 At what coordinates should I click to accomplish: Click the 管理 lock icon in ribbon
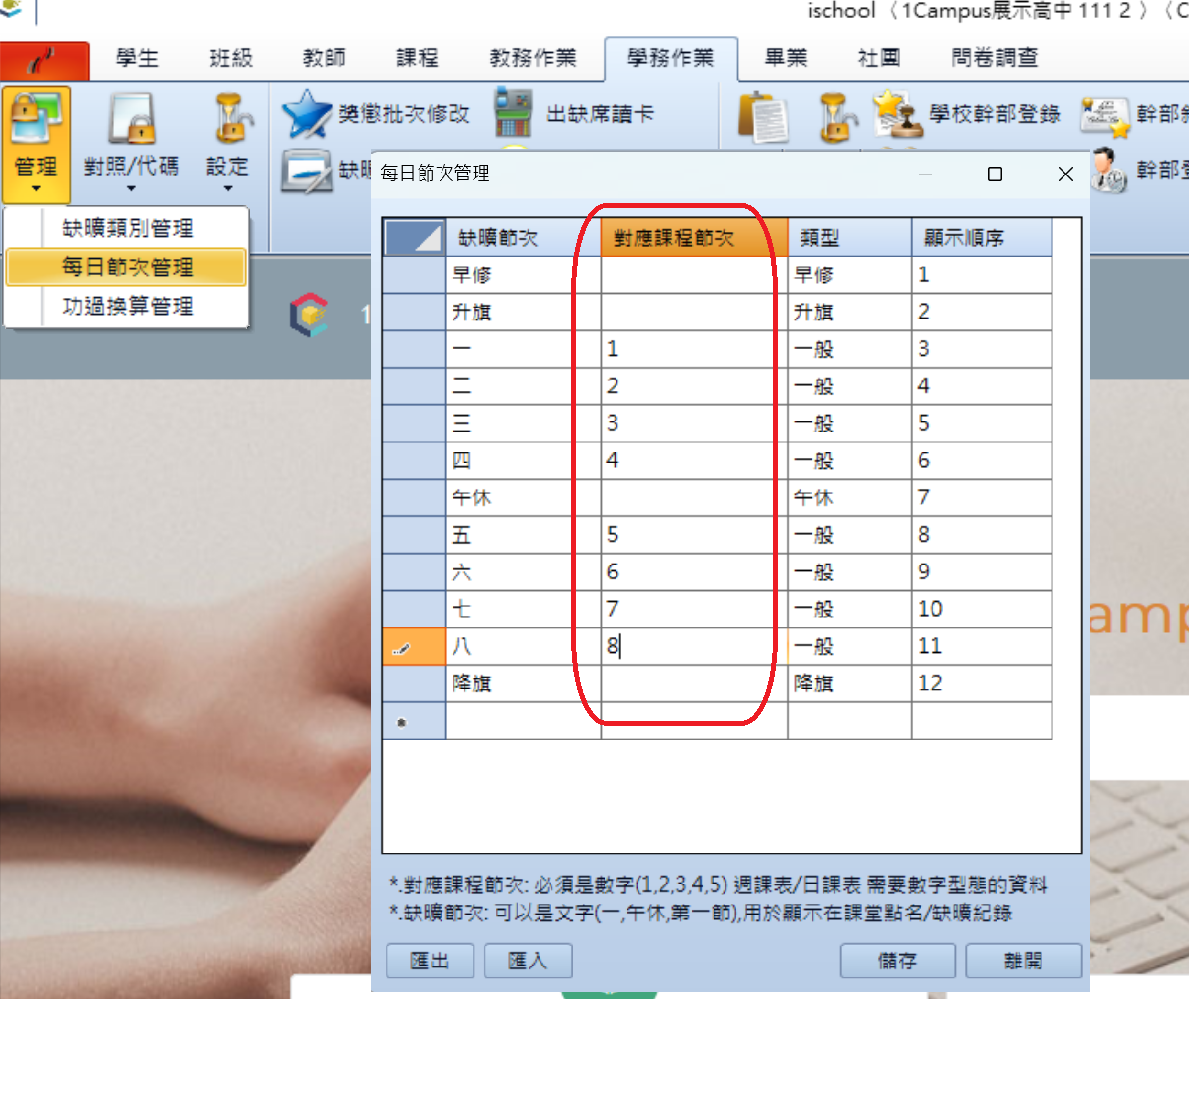point(36,120)
